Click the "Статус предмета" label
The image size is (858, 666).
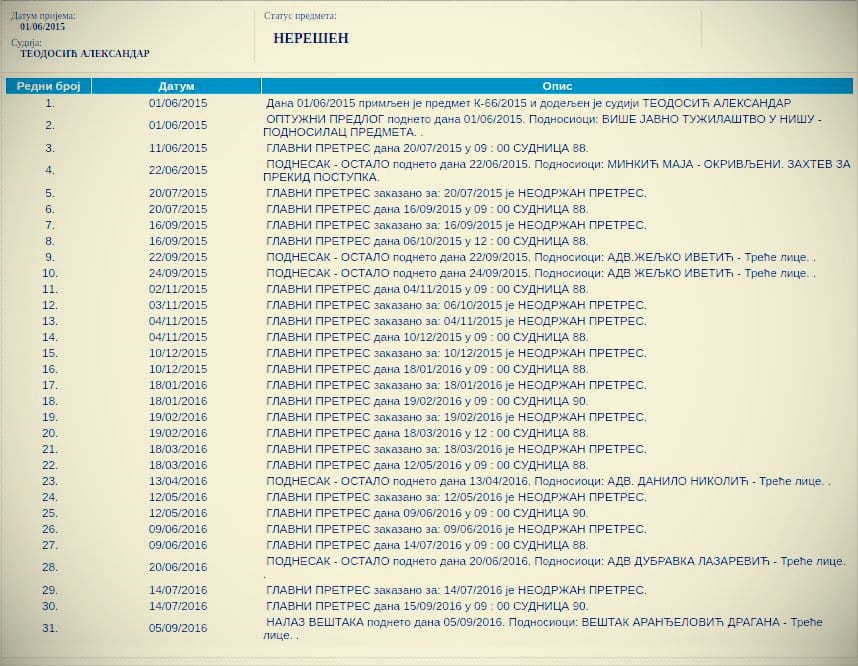300,16
